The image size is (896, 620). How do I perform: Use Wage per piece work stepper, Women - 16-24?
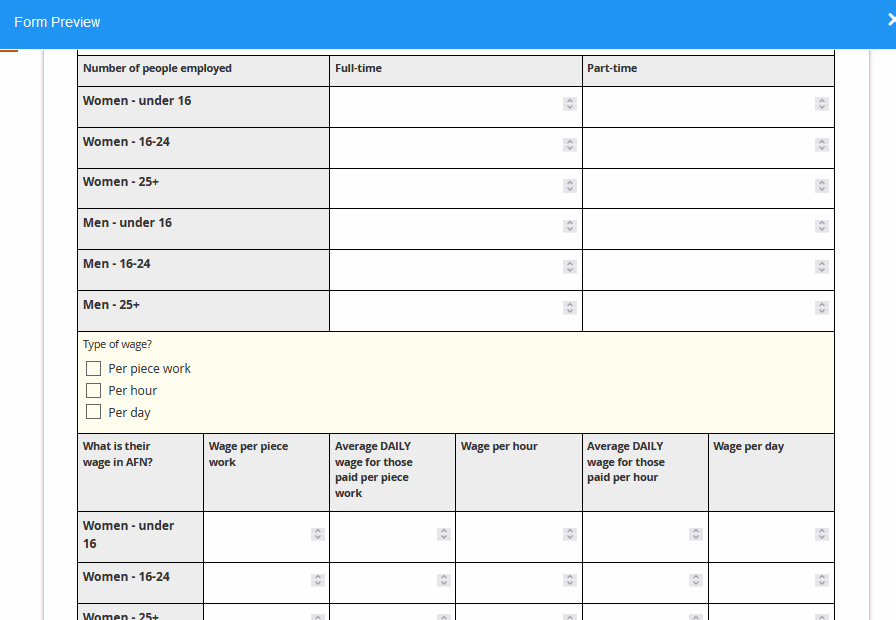318,580
